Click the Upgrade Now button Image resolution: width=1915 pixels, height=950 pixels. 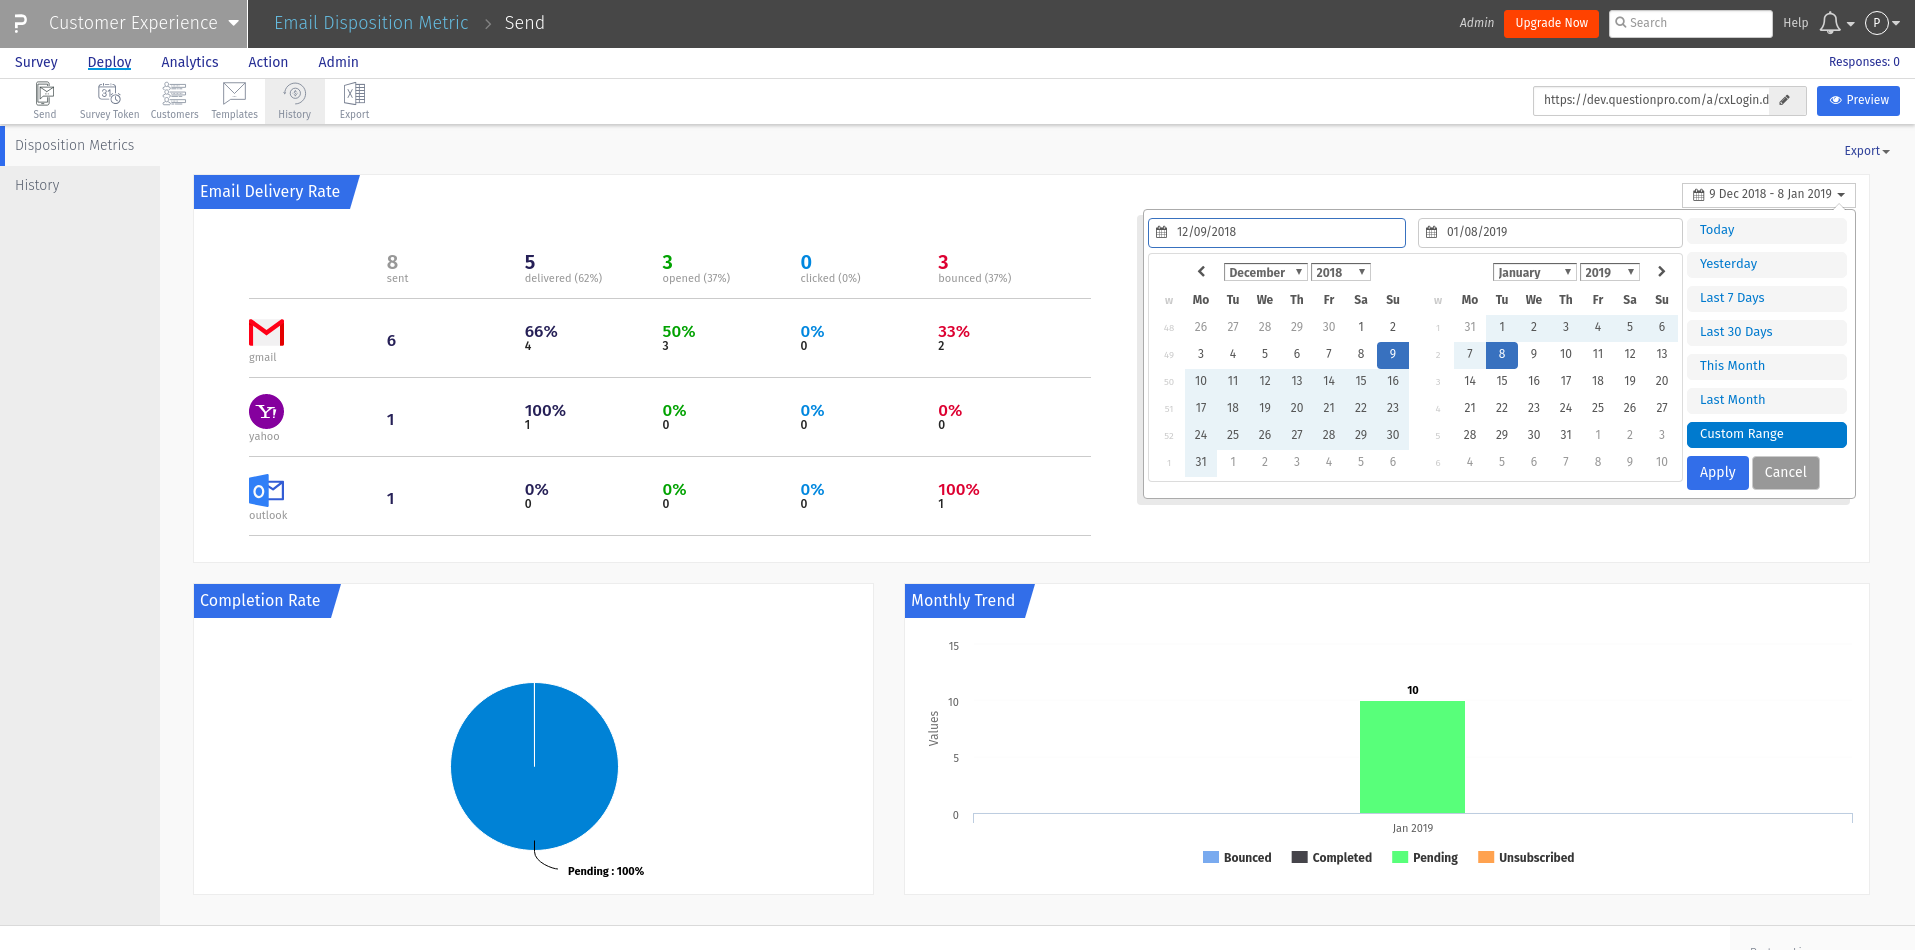point(1551,23)
